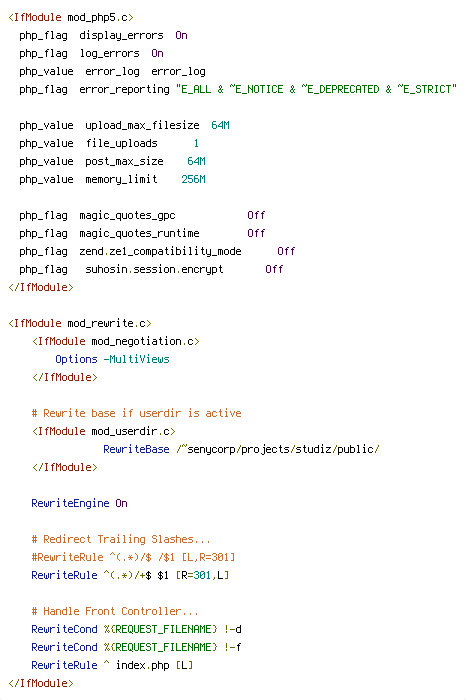Click the RewriteCond line ending with !-d
Screen dimensions: 466x700
136,629
